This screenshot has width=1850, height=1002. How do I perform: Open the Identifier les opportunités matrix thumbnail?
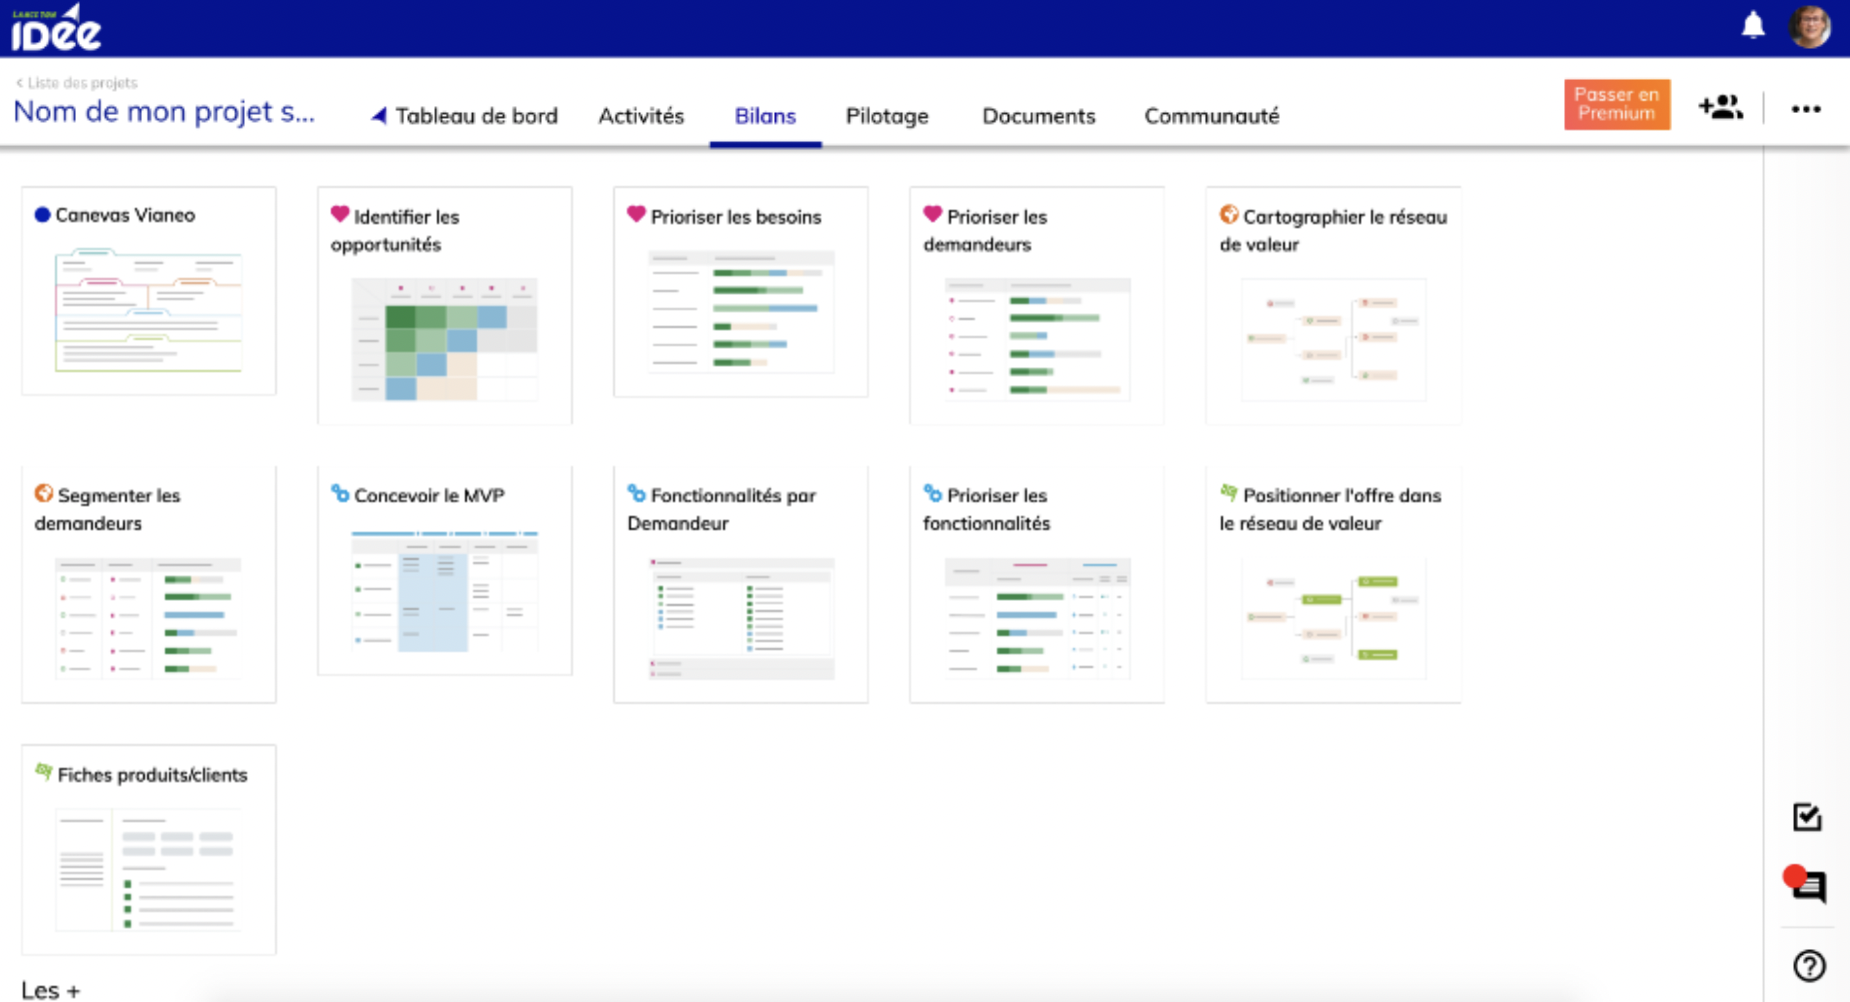point(445,339)
